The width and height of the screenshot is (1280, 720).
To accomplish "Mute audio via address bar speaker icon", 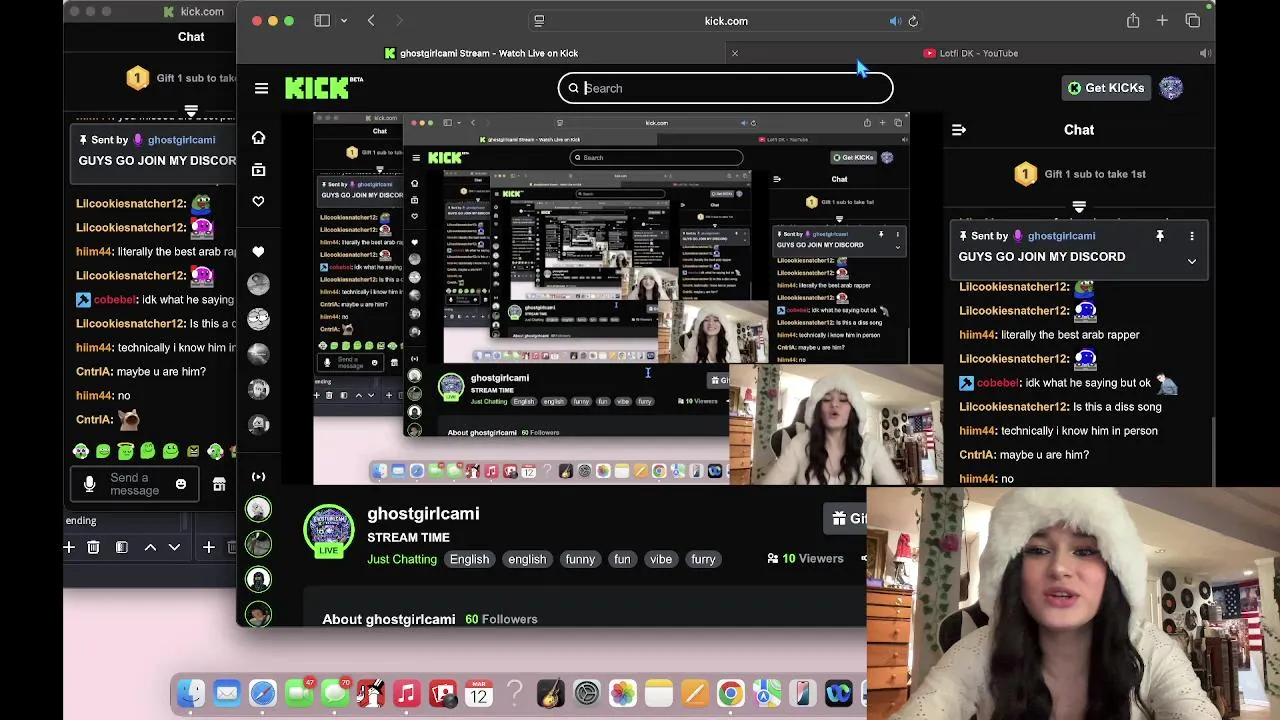I will pos(895,21).
